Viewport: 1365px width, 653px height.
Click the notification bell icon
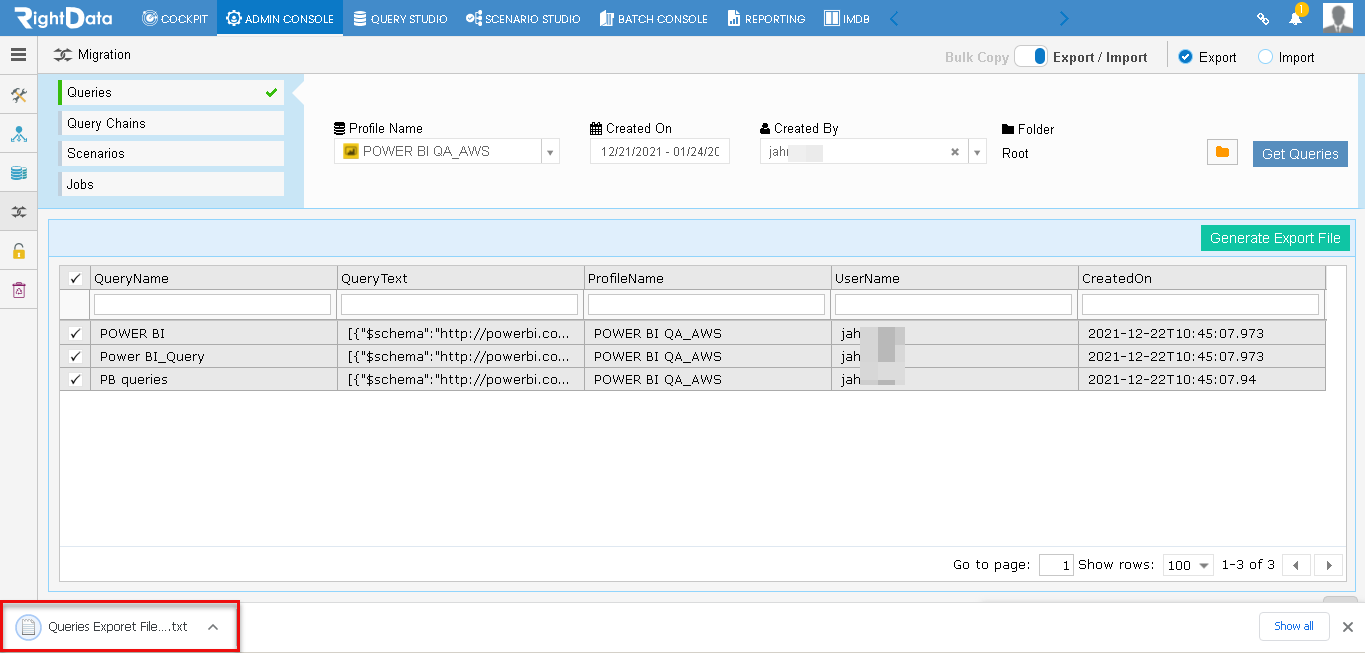click(x=1296, y=18)
